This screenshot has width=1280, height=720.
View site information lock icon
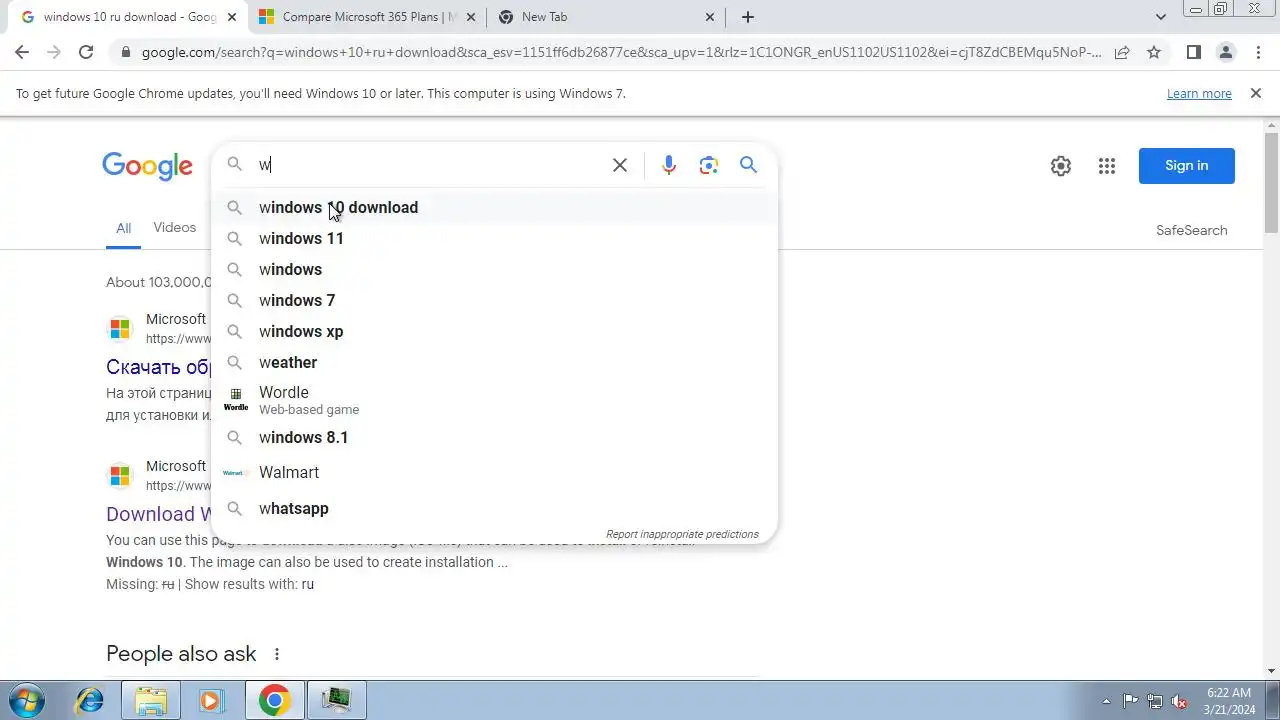coord(124,52)
